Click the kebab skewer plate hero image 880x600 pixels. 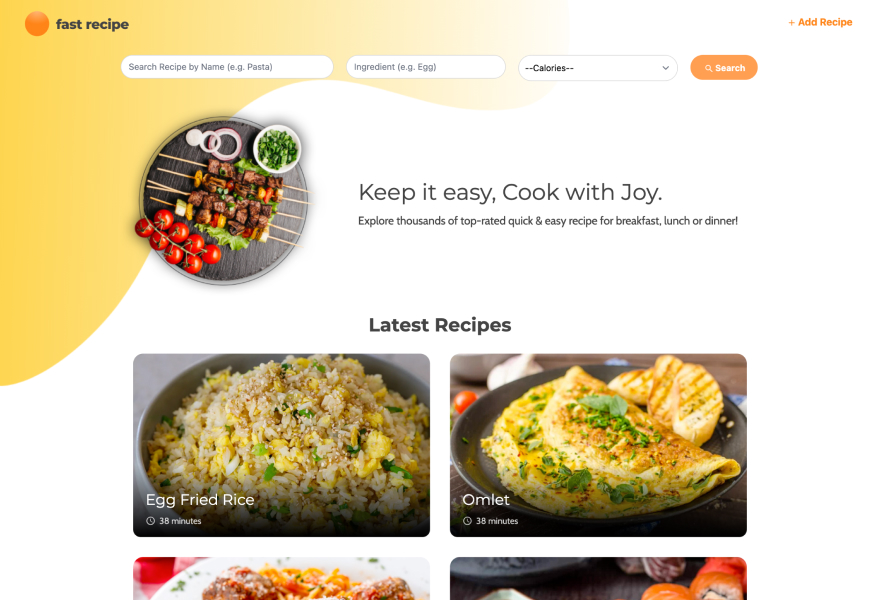click(x=223, y=200)
